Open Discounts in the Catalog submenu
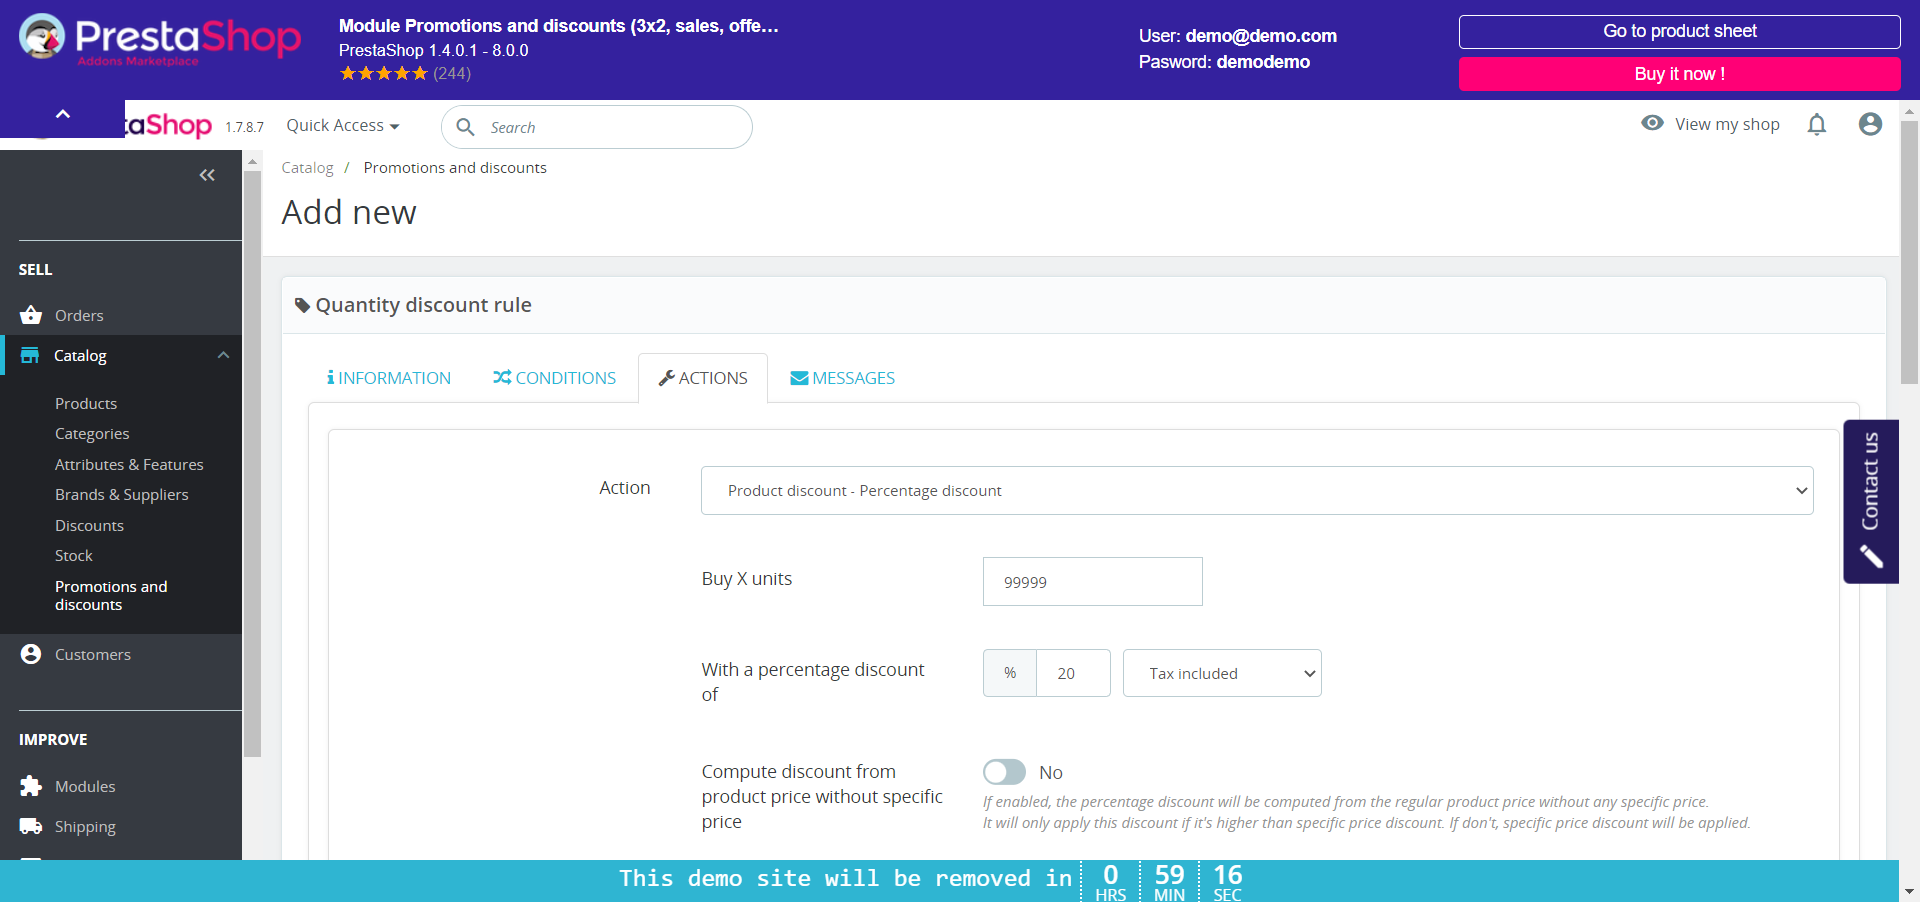Screen dimensions: 1920x902 point(89,525)
